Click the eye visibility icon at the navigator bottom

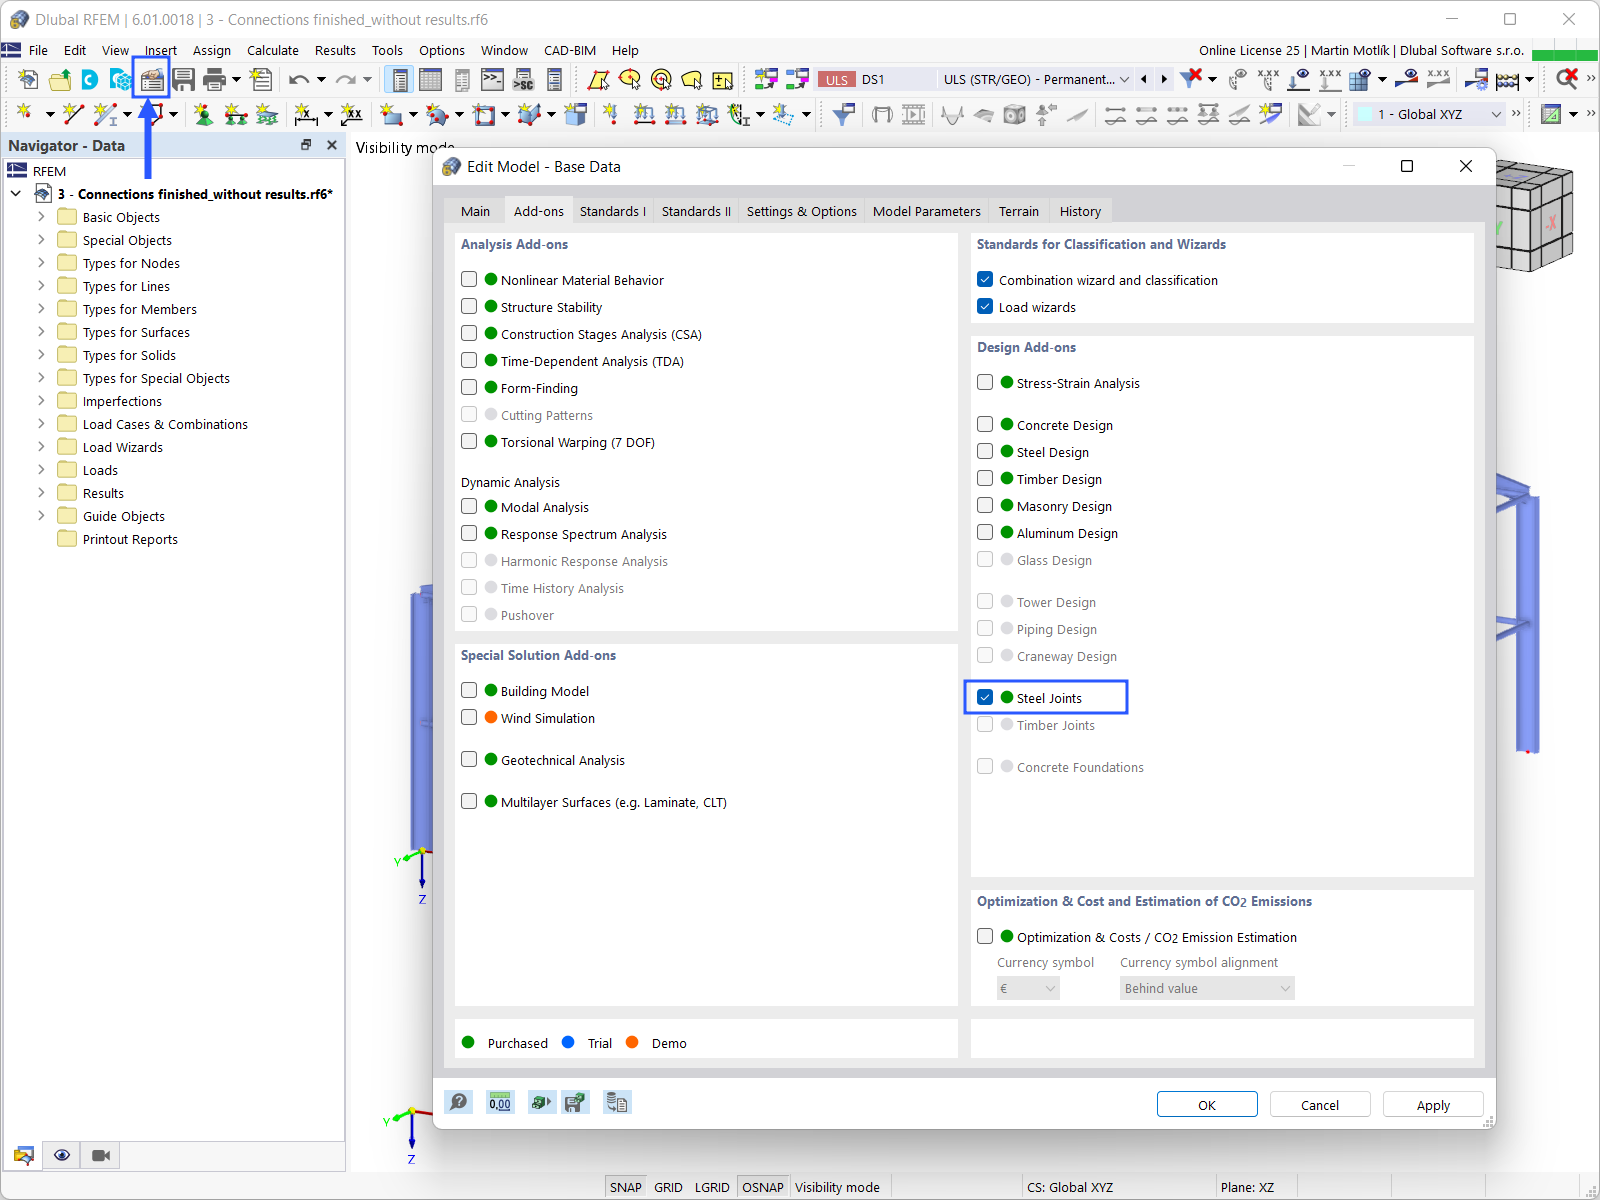click(x=62, y=1155)
